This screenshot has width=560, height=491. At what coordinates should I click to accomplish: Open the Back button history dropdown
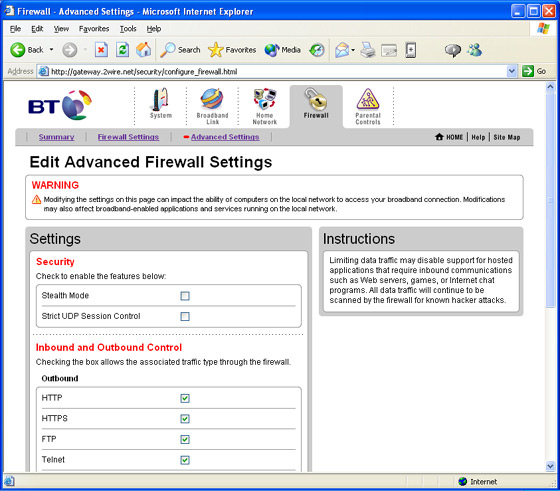(51, 50)
